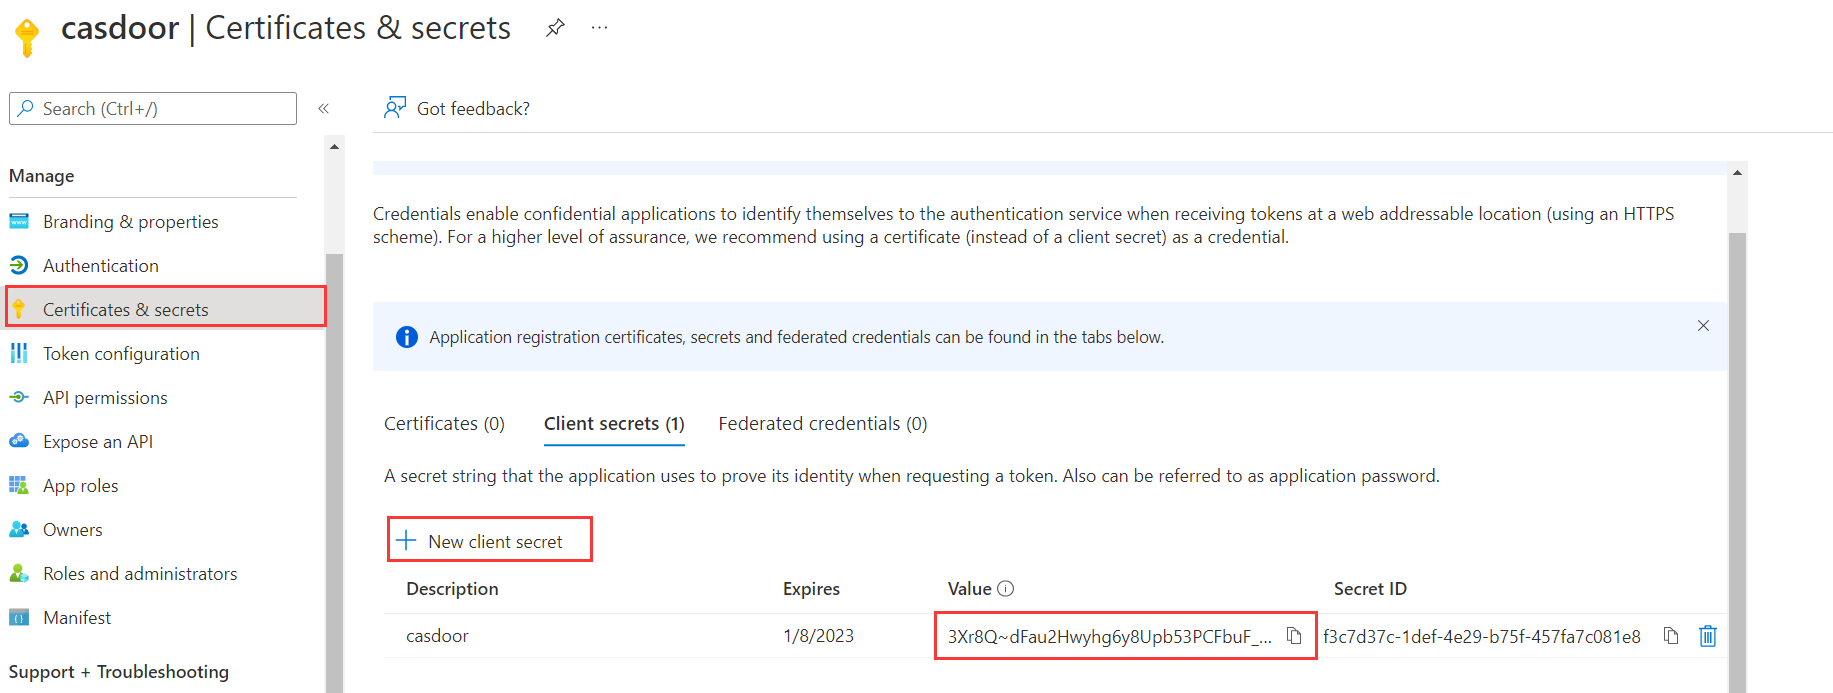The image size is (1833, 693).
Task: Open Token configuration page
Action: point(121,353)
